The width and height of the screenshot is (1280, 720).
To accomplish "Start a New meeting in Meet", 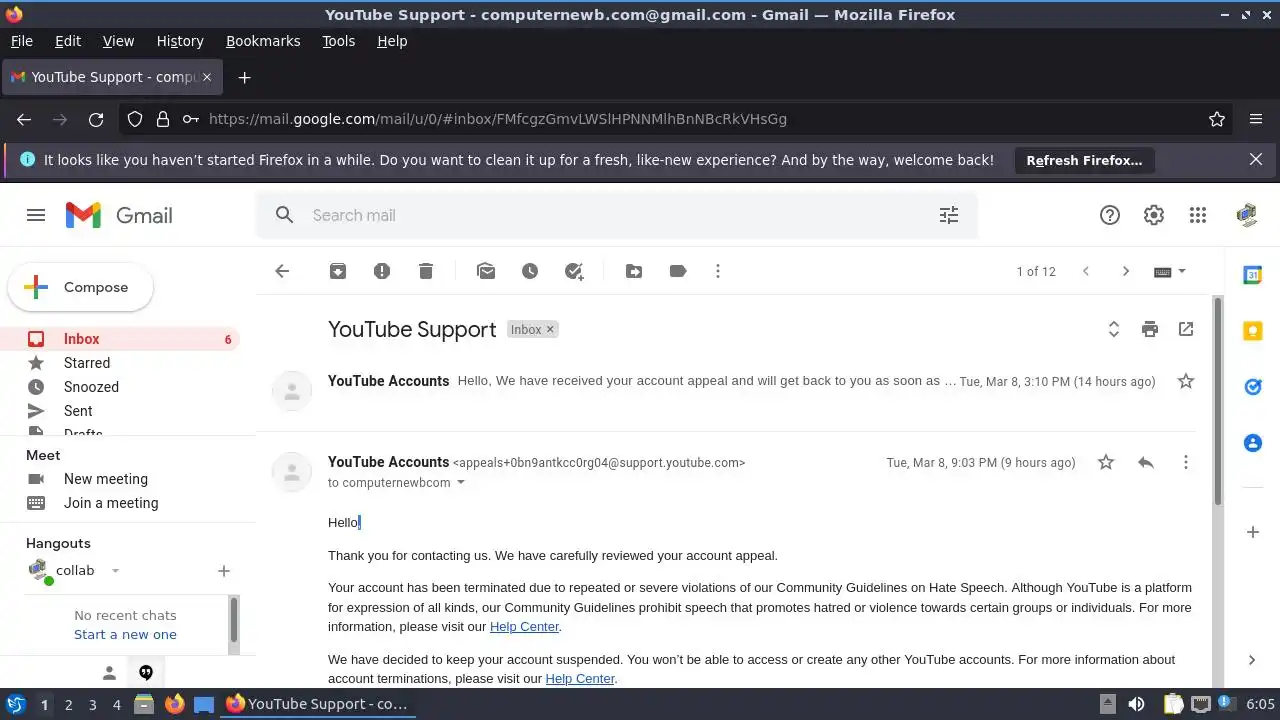I will pos(106,479).
